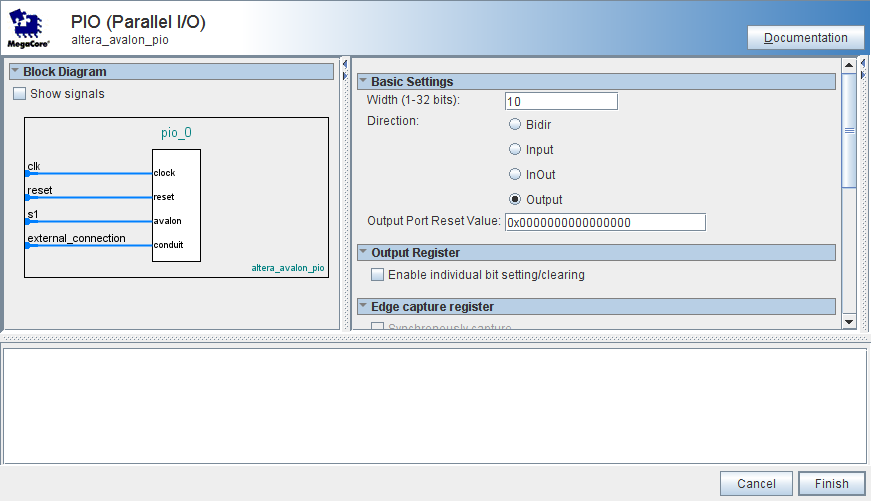Collapse the Basic Settings section

pyautogui.click(x=363, y=82)
